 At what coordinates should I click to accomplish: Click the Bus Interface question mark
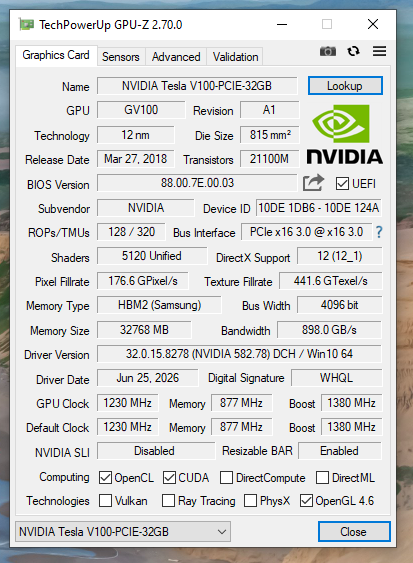[379, 232]
